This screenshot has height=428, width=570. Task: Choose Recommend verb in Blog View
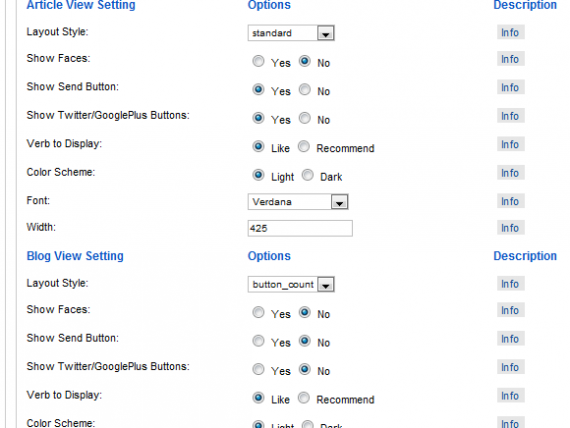click(304, 398)
